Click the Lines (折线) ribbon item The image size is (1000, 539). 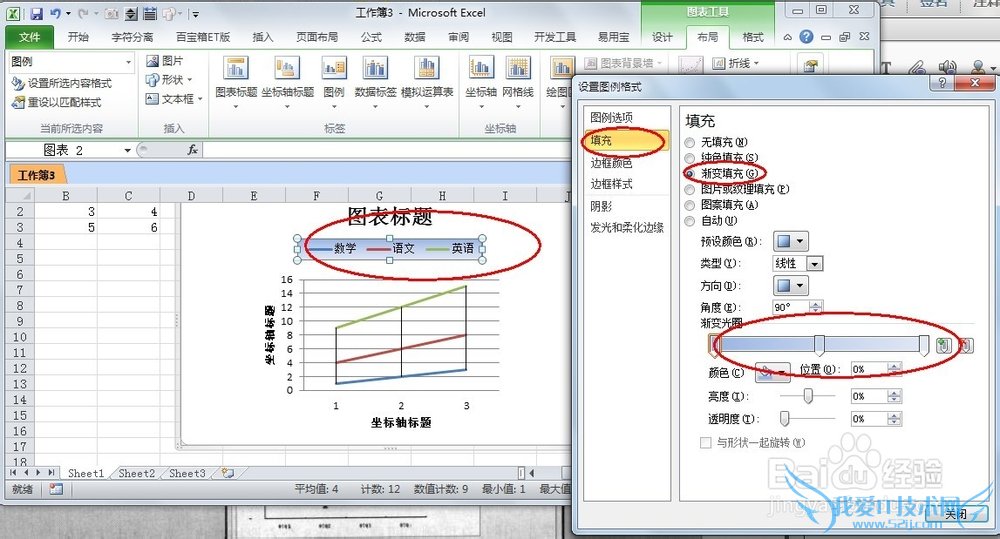click(735, 63)
